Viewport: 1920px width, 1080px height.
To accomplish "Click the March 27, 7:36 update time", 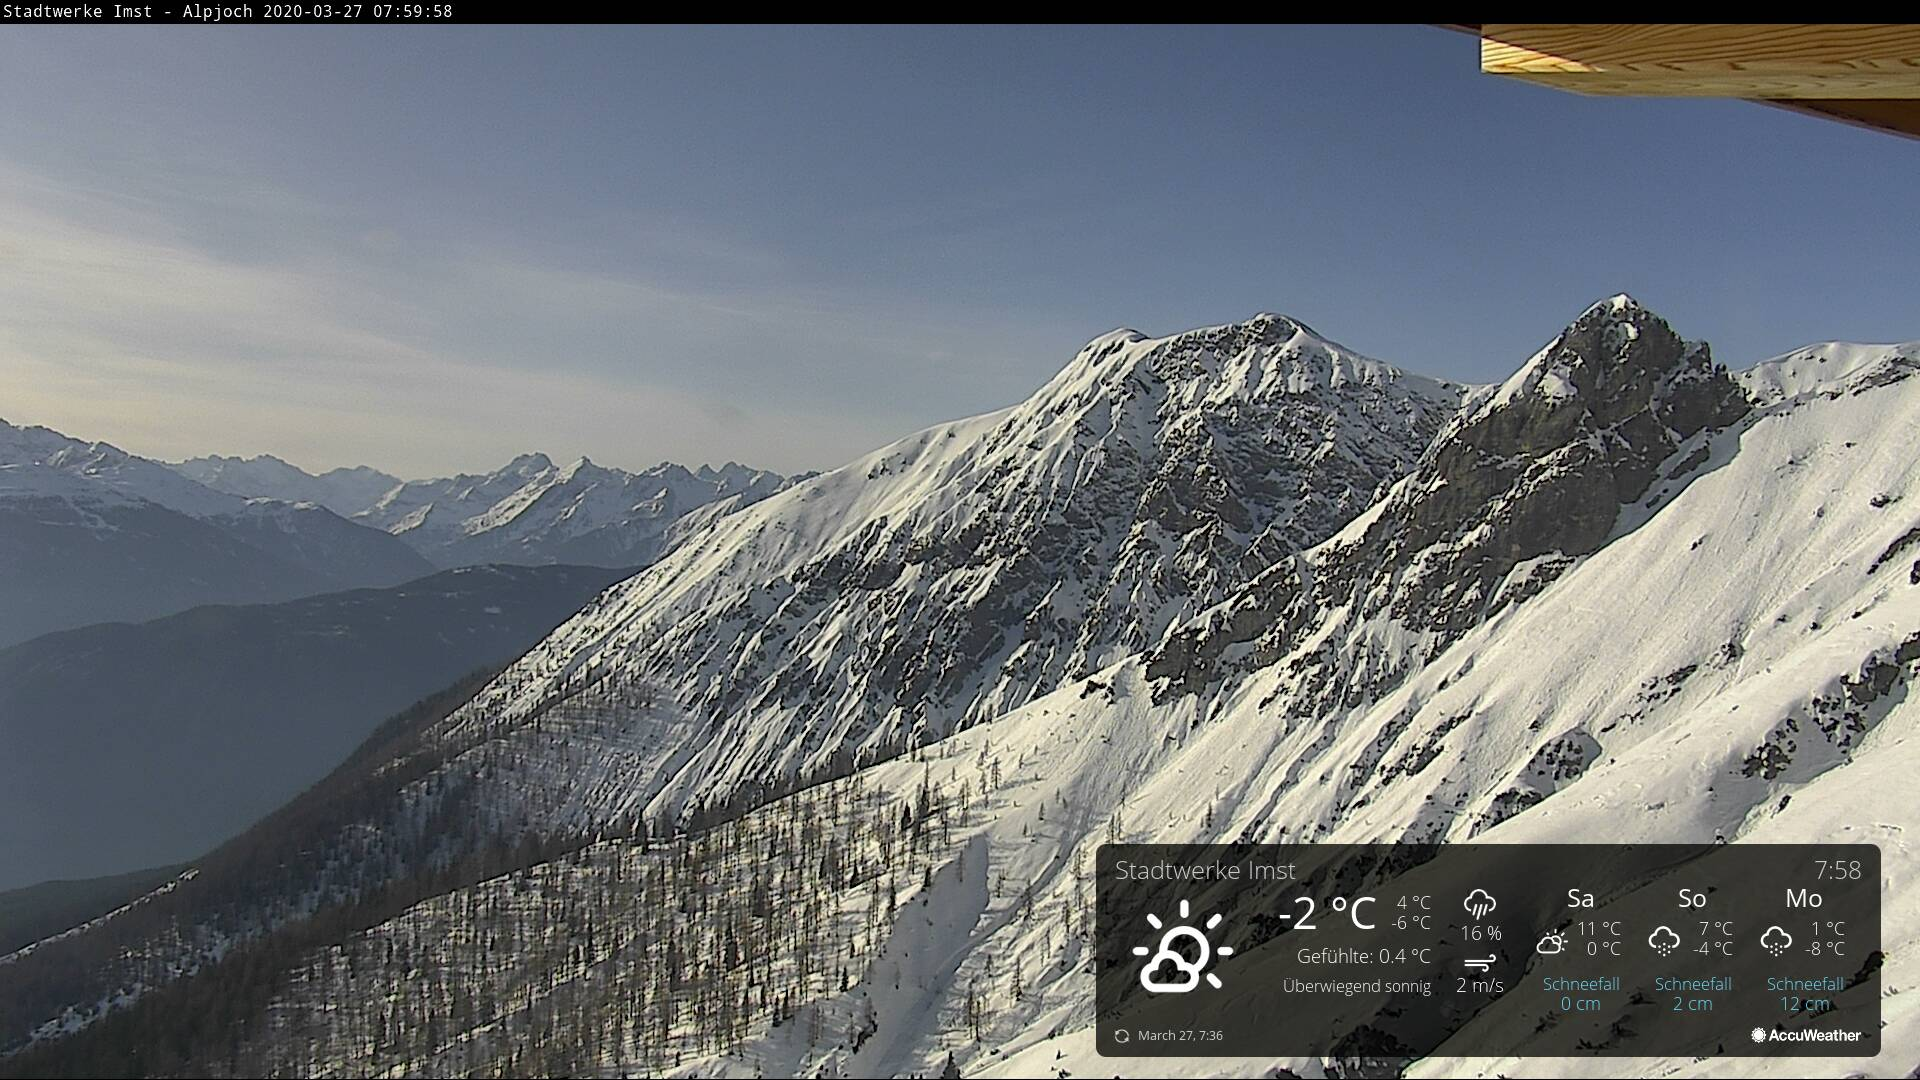I will 1180,1036.
